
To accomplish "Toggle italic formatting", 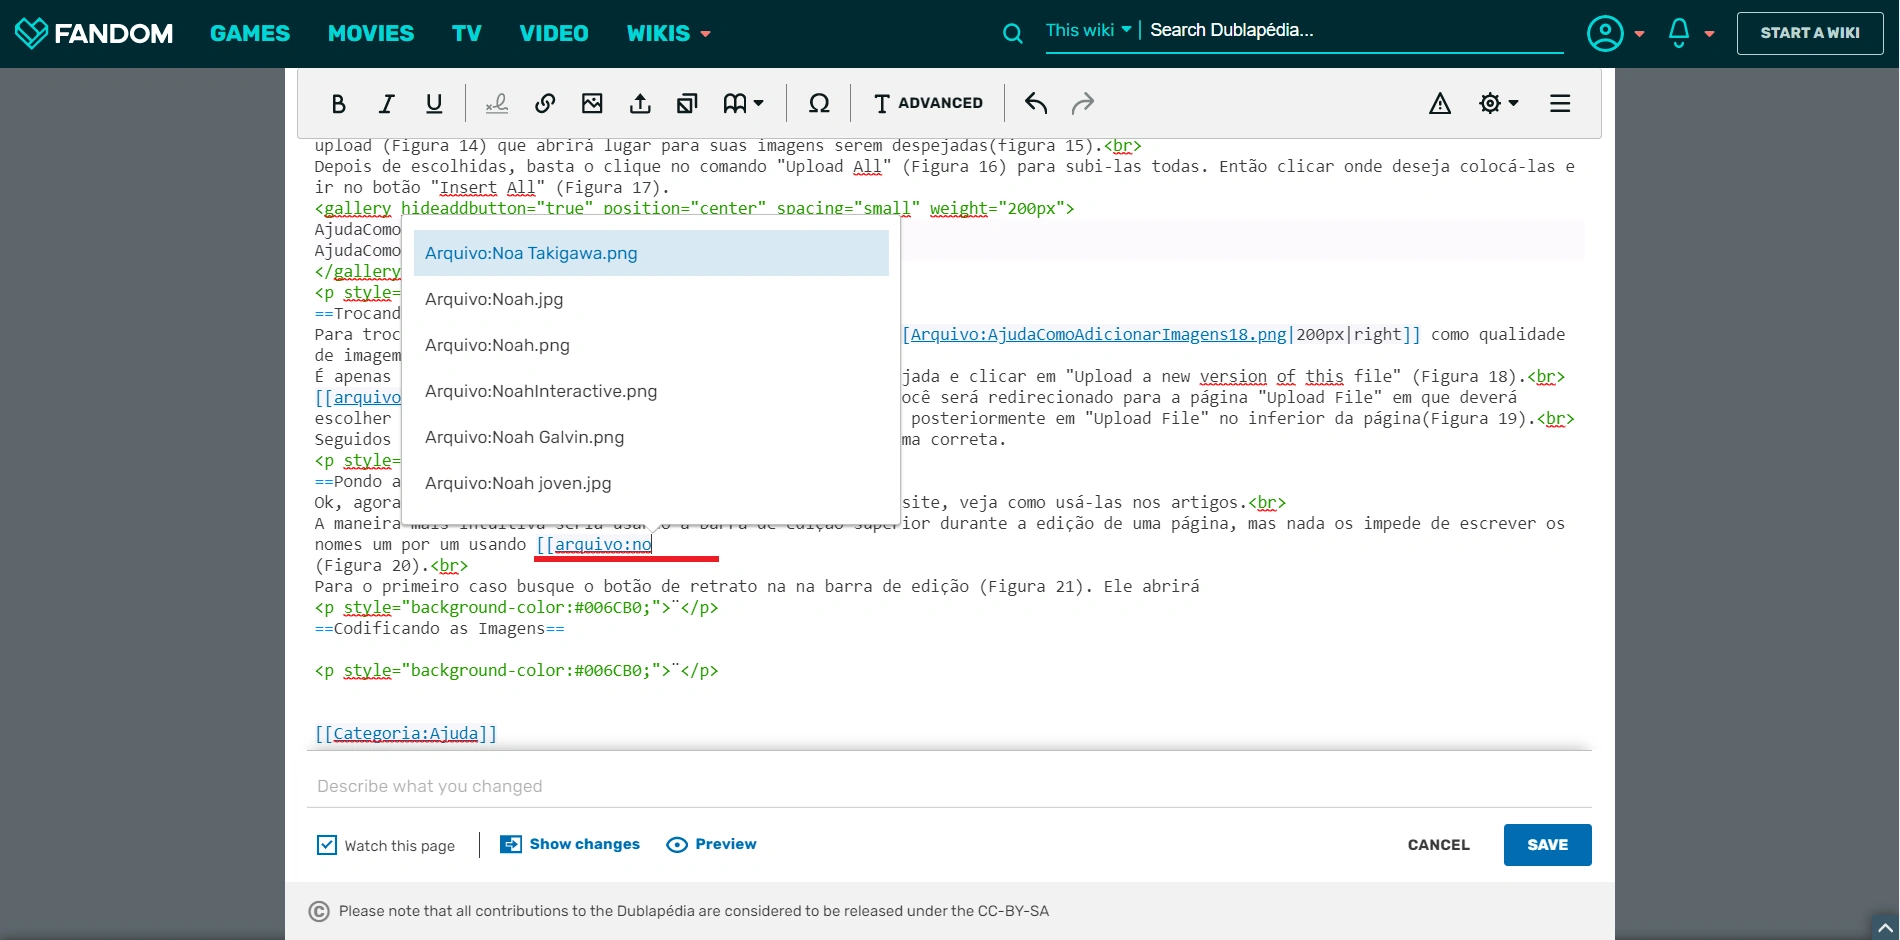I will (386, 103).
